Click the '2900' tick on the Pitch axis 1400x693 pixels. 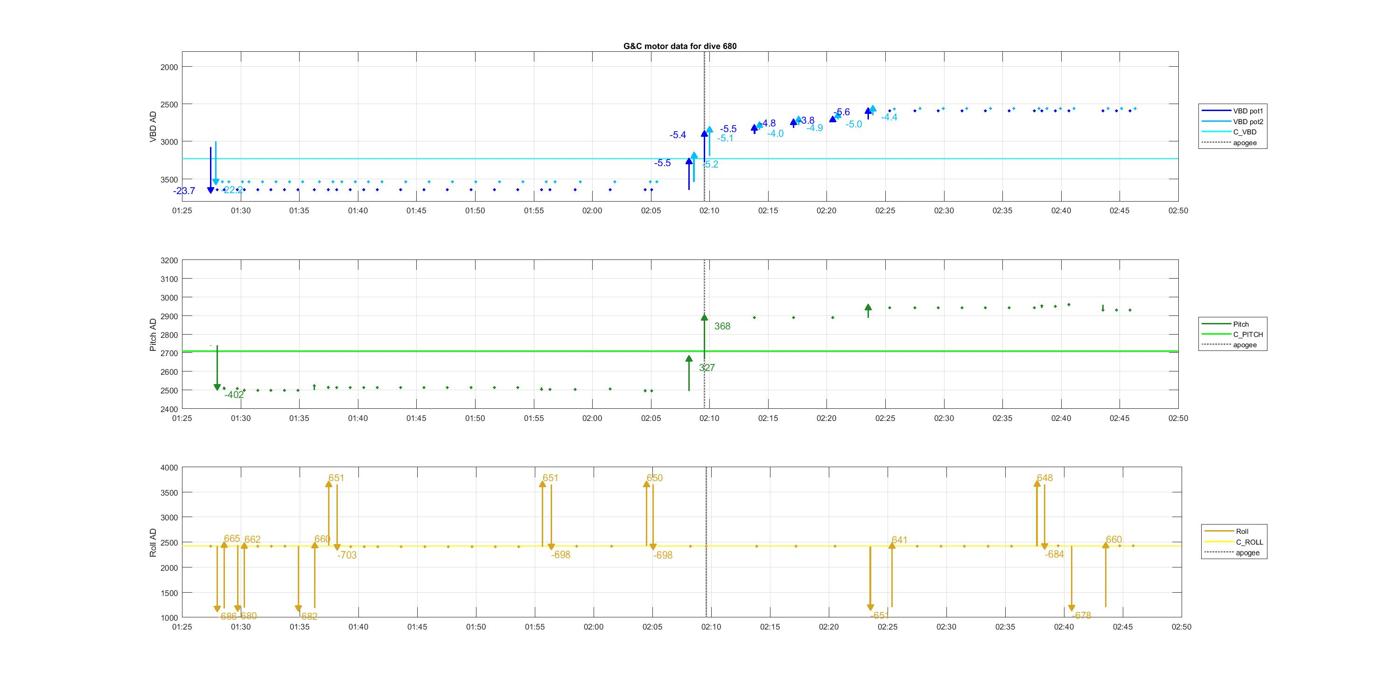[x=169, y=316]
